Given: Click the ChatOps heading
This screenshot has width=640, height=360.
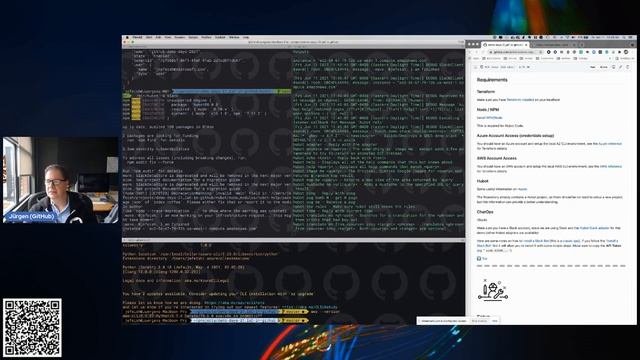Looking at the screenshot, I should [x=485, y=212].
